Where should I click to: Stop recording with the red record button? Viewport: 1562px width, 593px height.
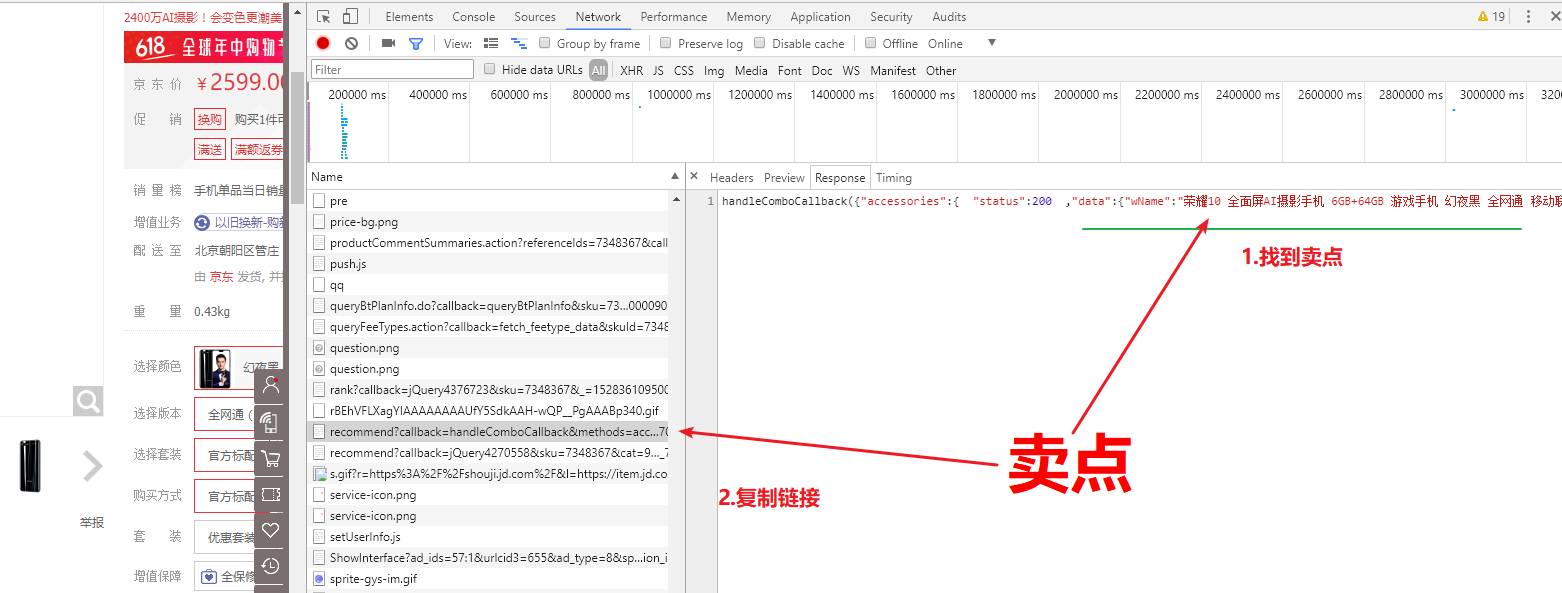323,43
